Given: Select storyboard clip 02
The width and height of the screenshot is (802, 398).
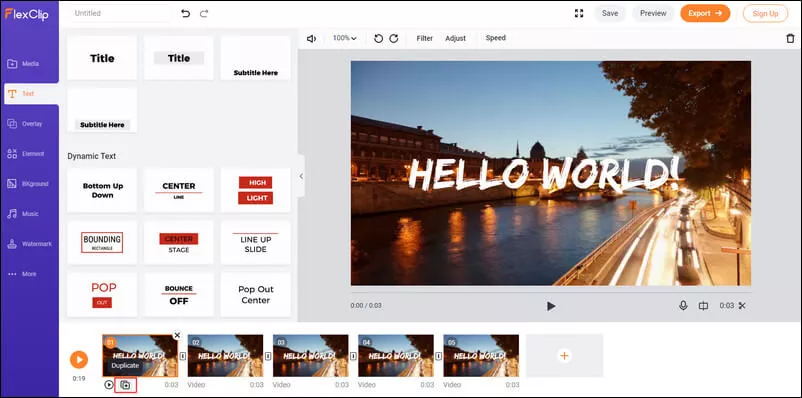Looking at the screenshot, I should [226, 356].
